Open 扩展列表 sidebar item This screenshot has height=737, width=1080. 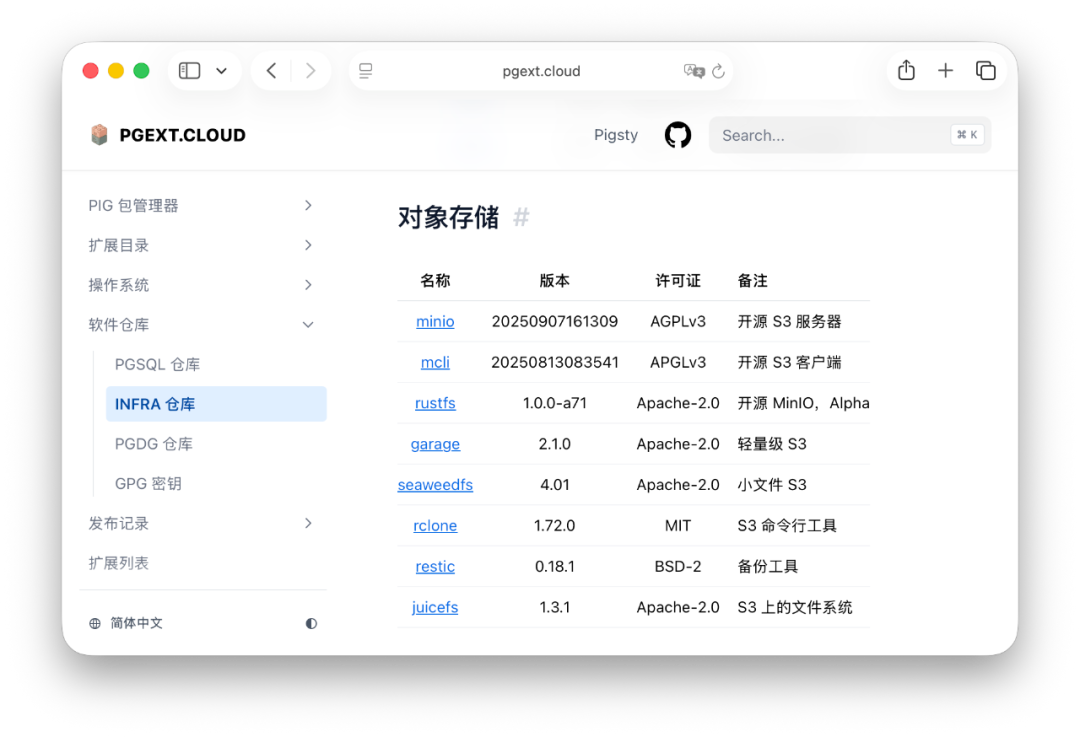(118, 563)
